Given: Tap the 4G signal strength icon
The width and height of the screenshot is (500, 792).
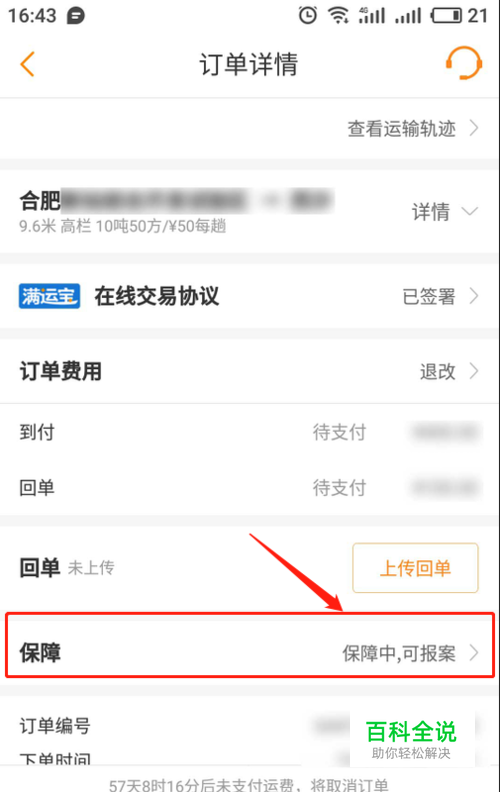Looking at the screenshot, I should pos(371,15).
